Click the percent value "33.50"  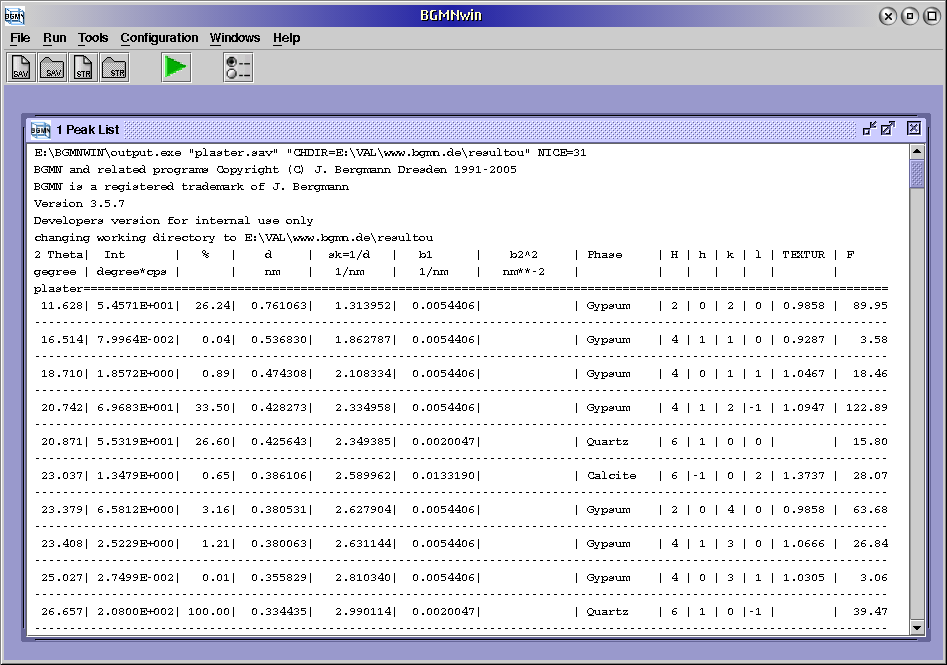pyautogui.click(x=213, y=408)
